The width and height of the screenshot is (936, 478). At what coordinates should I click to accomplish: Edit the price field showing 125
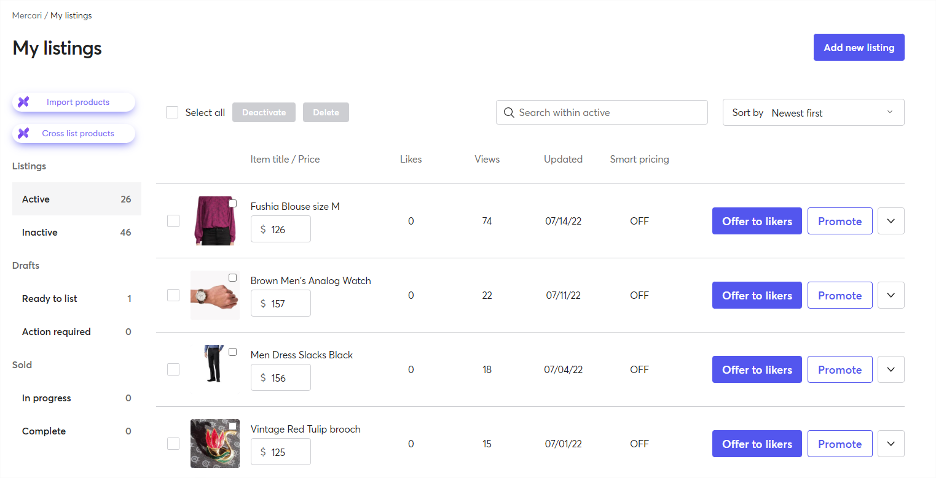pos(281,452)
